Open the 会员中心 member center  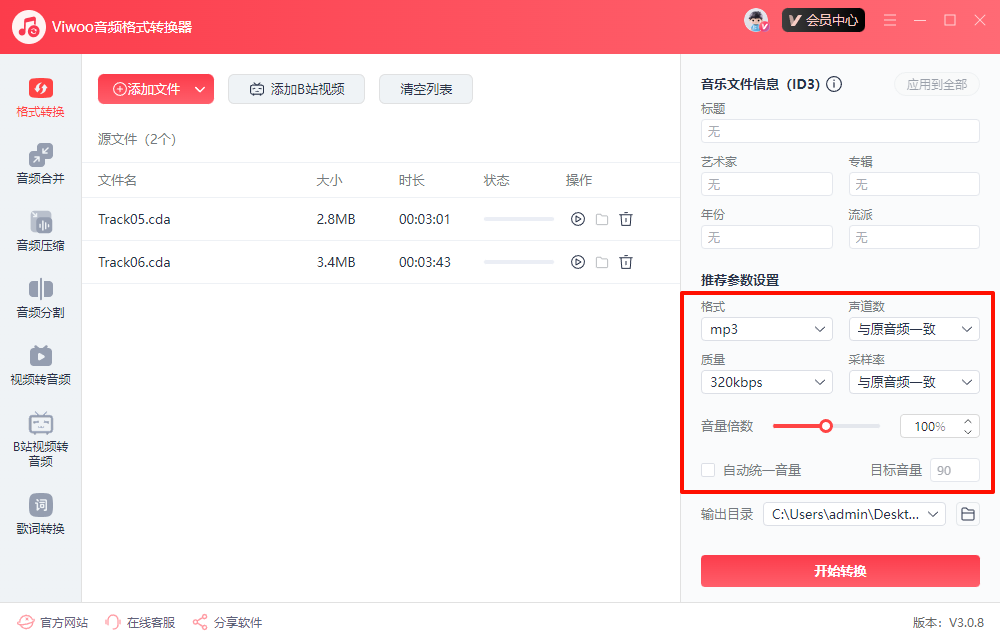click(x=823, y=19)
